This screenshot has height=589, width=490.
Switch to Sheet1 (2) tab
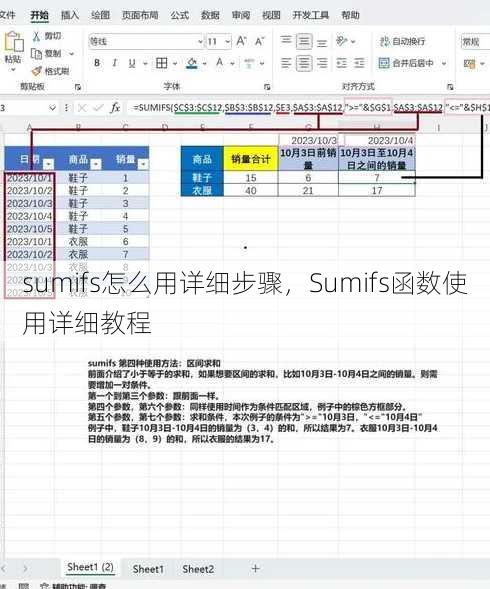click(90, 567)
